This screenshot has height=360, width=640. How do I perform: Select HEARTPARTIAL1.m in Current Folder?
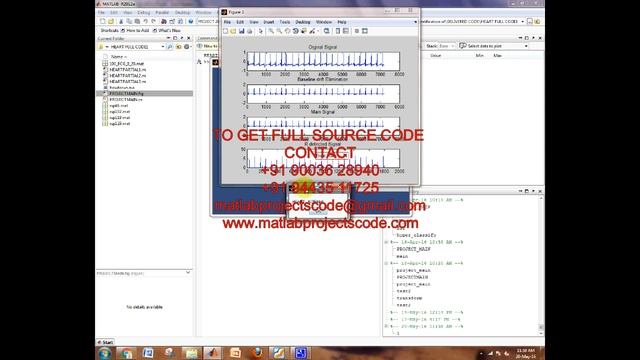[128, 70]
